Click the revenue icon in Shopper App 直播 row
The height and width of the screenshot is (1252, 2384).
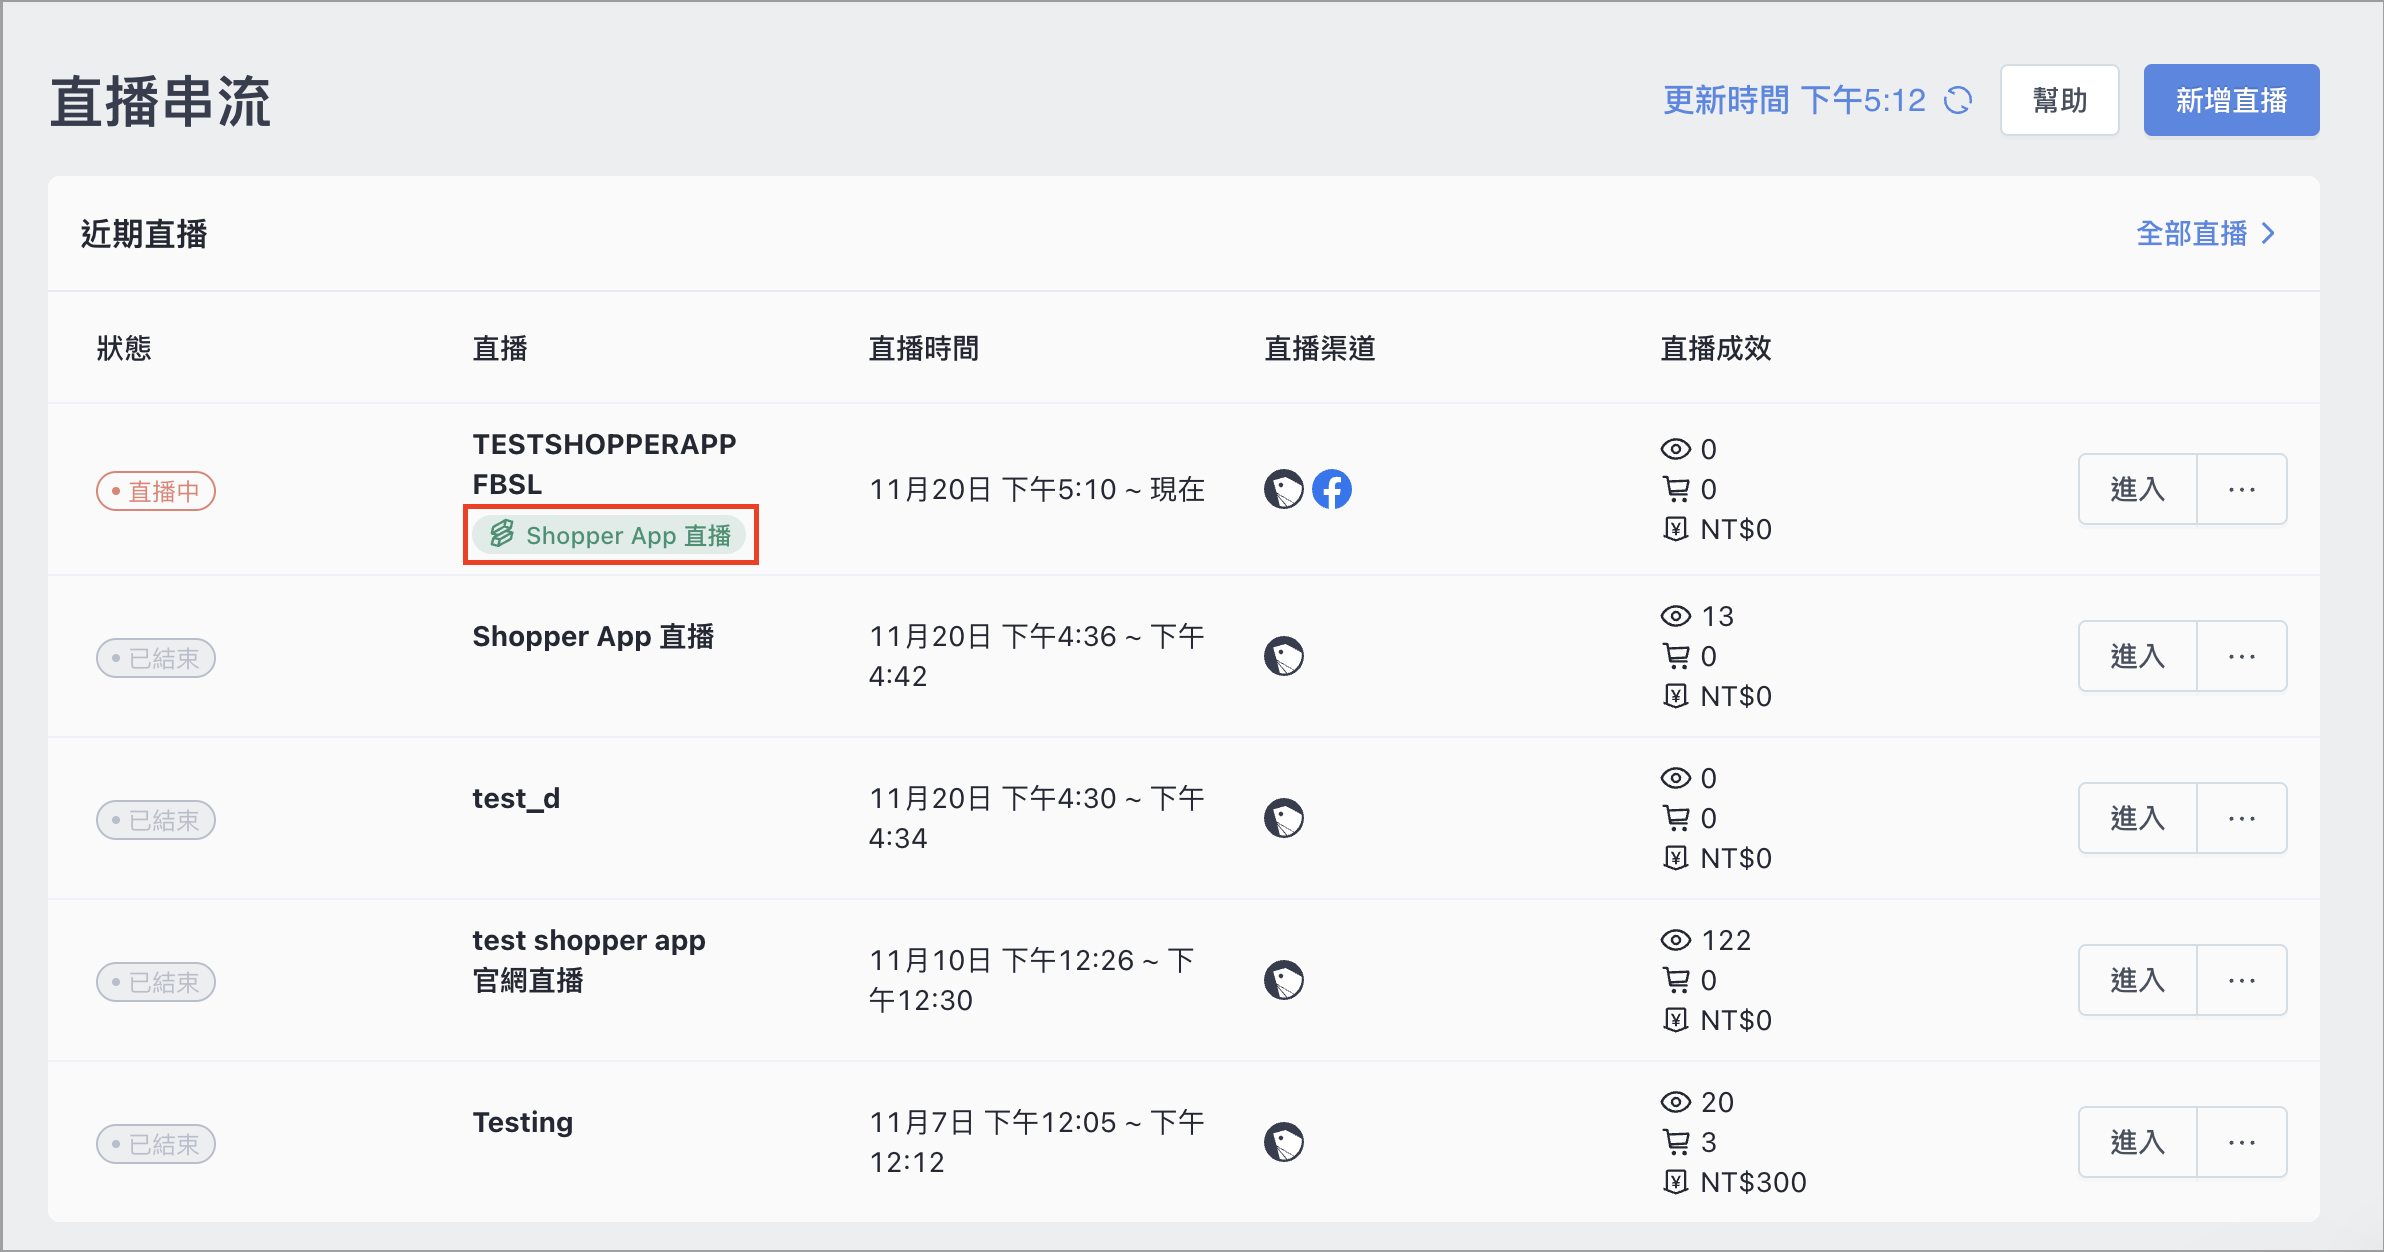pyautogui.click(x=1676, y=695)
